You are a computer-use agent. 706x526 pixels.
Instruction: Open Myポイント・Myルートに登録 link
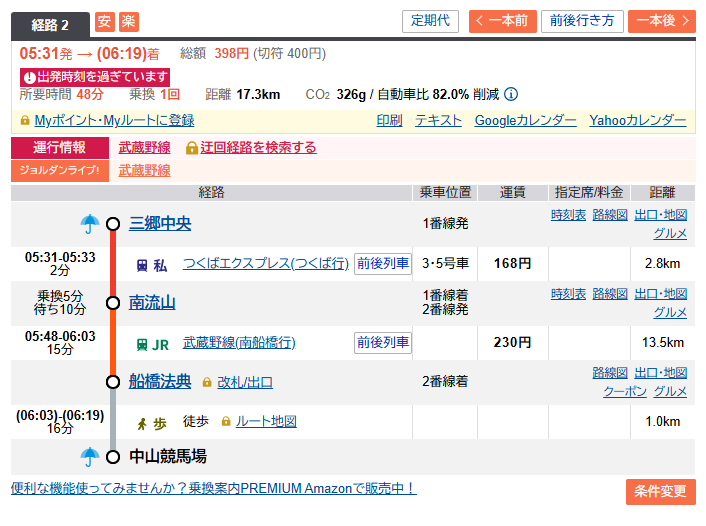click(114, 120)
